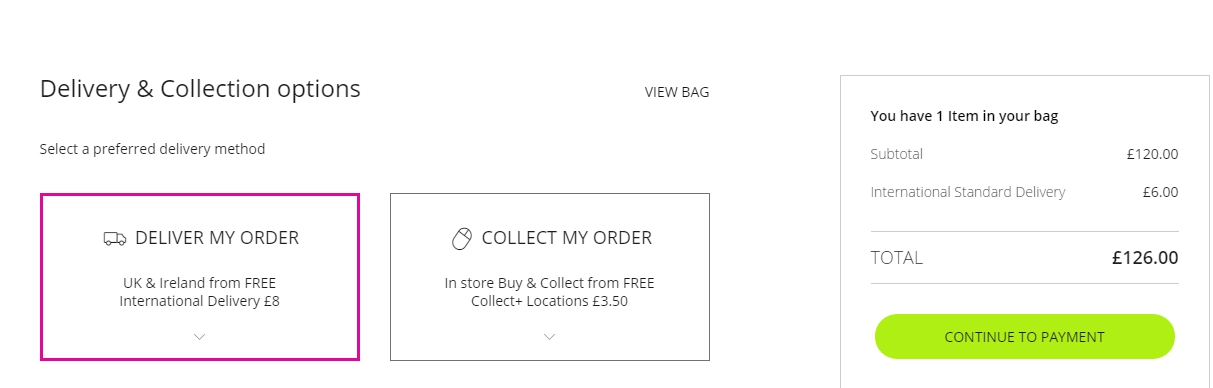Click Collect+ Locations £3.50 text
Screen dimensions: 1213x388
549,300
